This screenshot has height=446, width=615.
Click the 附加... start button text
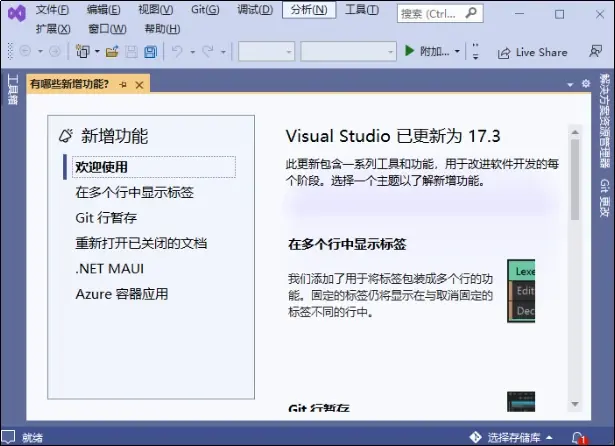click(435, 51)
